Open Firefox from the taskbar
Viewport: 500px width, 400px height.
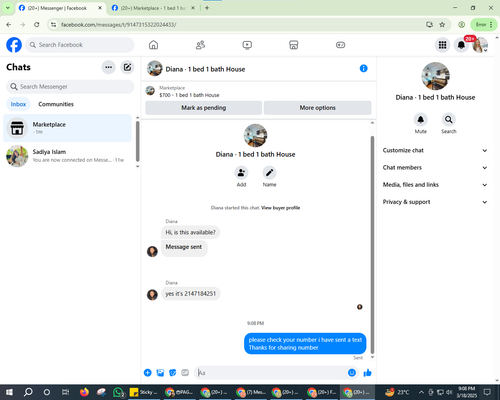(84, 392)
